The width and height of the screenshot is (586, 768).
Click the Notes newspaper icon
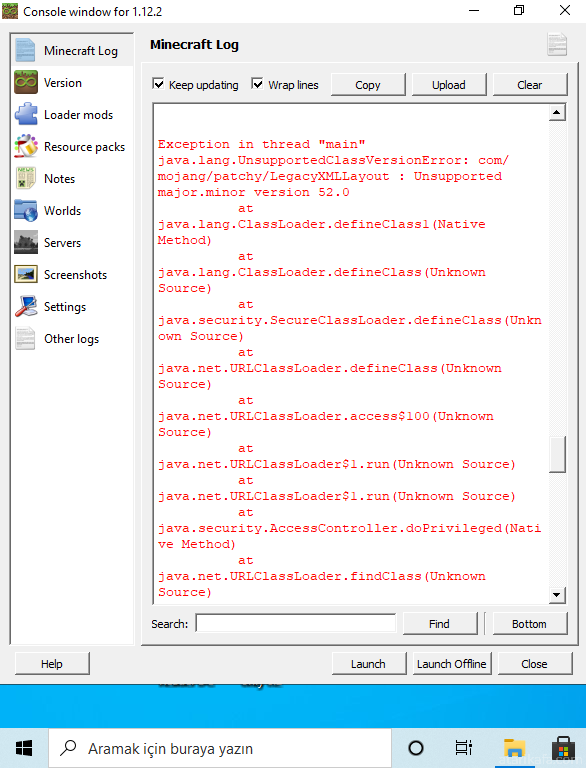tap(25, 178)
